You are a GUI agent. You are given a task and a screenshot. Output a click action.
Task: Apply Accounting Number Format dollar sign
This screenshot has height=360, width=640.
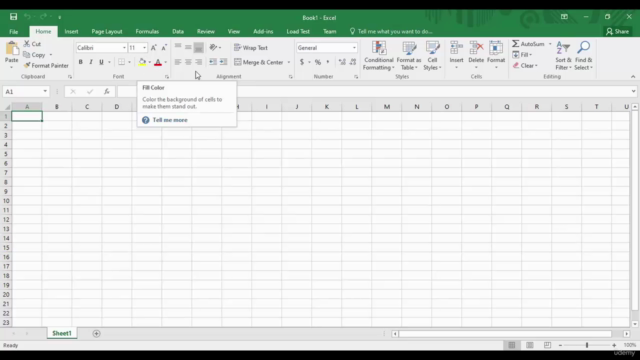(302, 62)
